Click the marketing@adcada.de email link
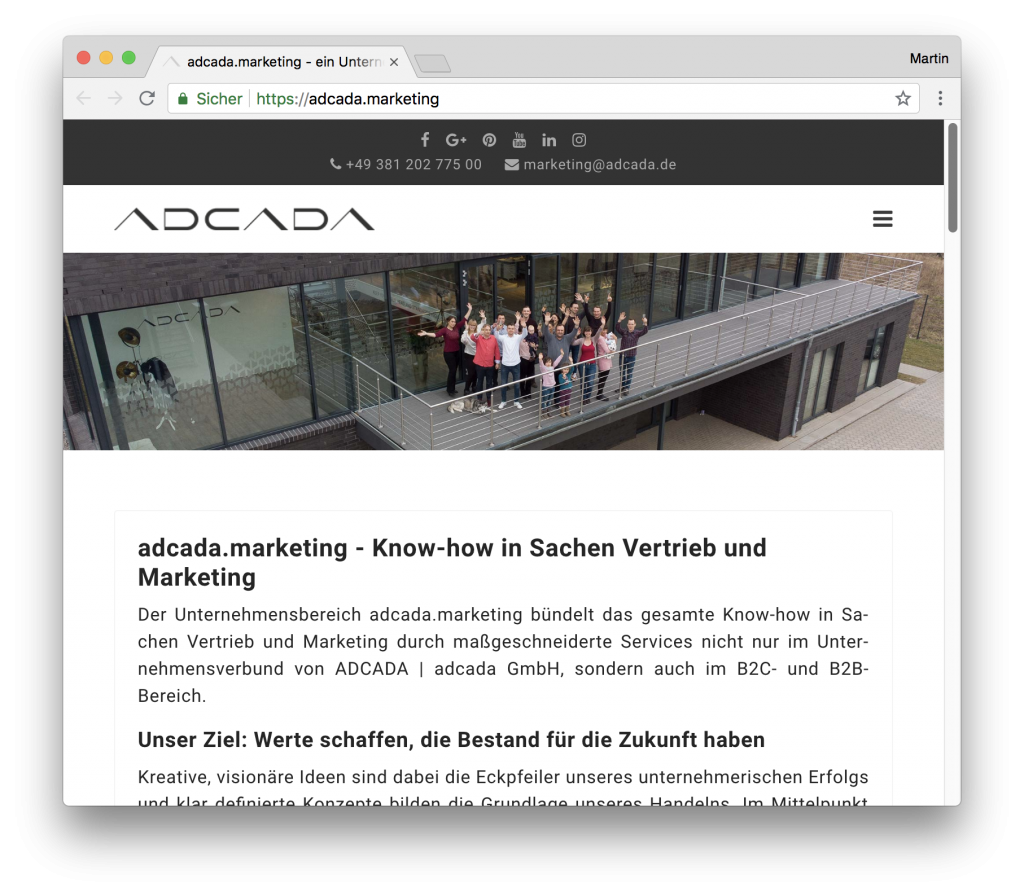The width and height of the screenshot is (1024, 896). [x=599, y=164]
